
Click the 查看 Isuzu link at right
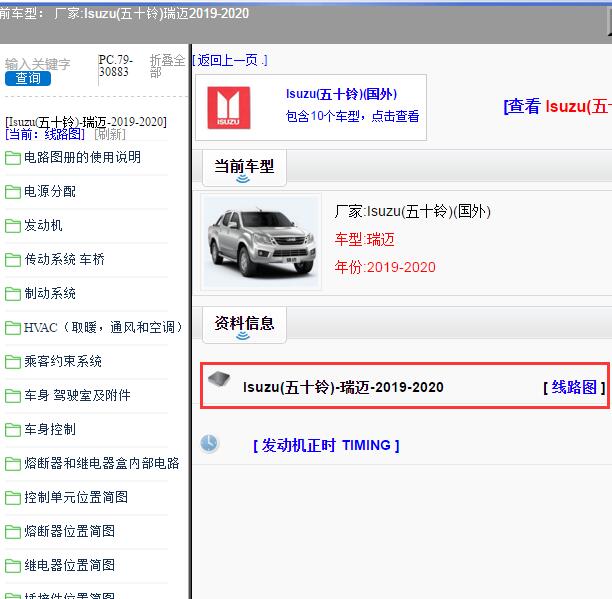click(558, 106)
